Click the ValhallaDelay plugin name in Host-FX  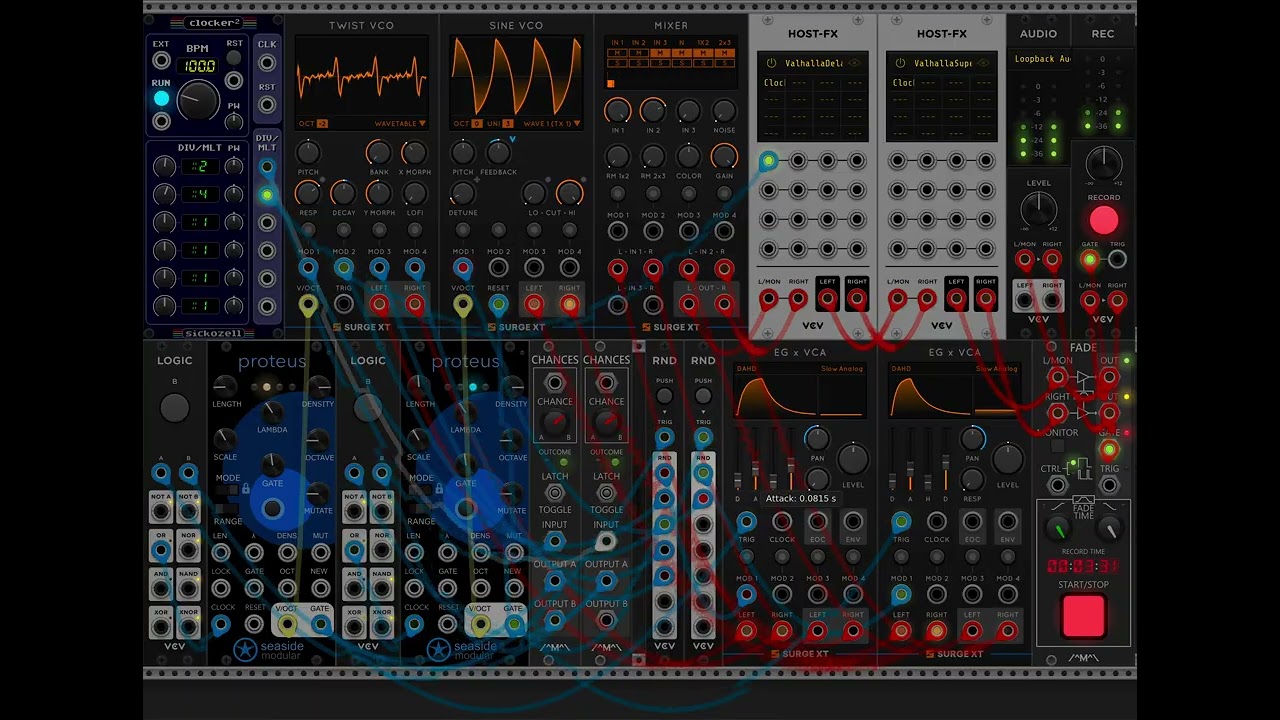click(814, 63)
